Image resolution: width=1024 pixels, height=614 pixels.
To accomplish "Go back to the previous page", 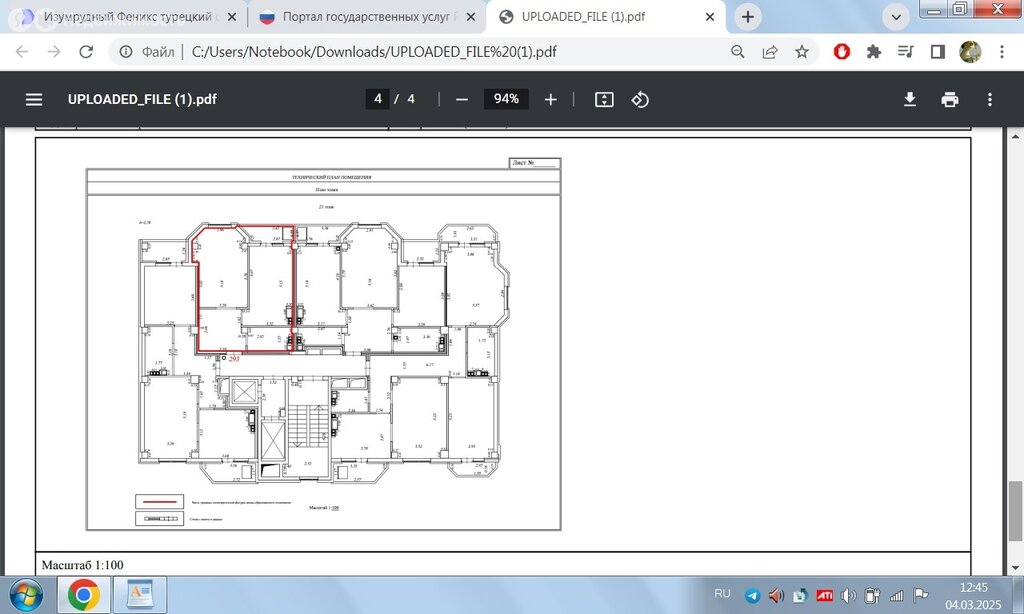I will click(x=22, y=52).
